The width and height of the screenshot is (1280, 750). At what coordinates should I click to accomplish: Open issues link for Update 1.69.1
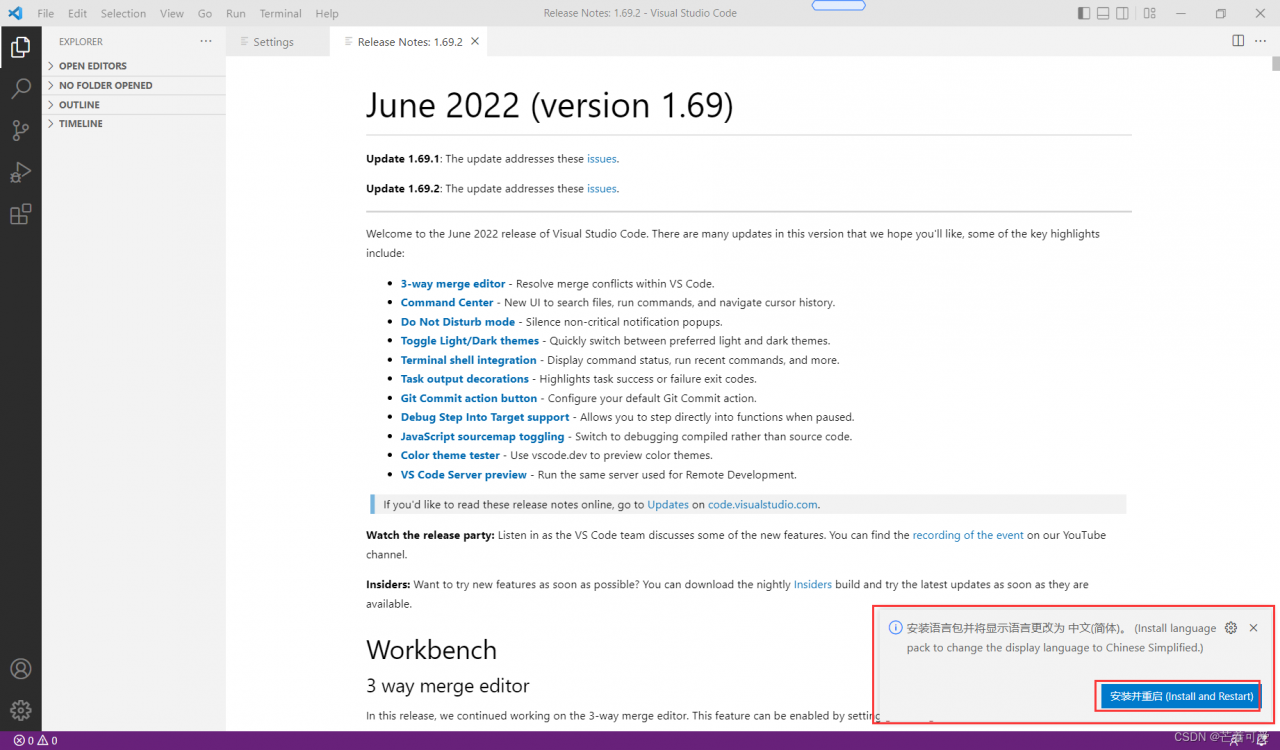pos(602,159)
